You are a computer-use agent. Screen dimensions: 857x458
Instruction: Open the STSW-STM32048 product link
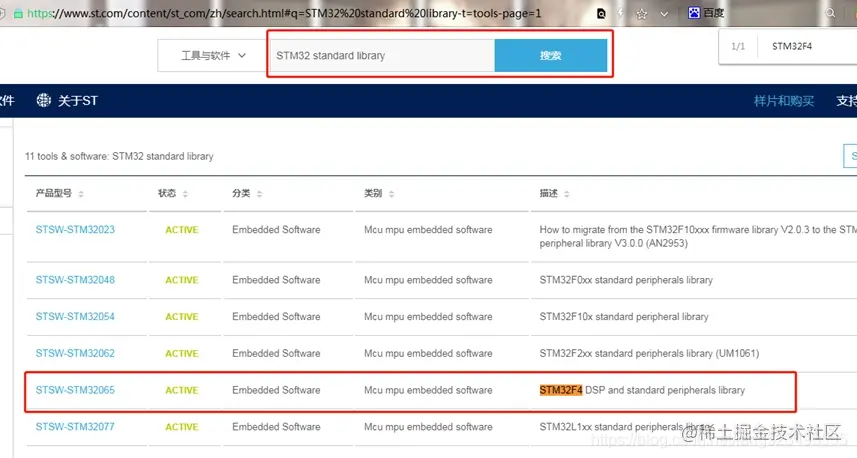click(75, 280)
